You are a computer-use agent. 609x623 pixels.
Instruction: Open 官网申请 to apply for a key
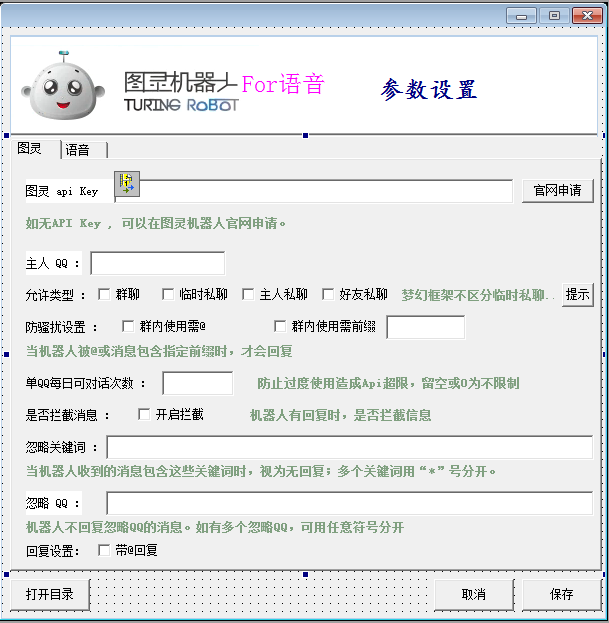click(558, 191)
